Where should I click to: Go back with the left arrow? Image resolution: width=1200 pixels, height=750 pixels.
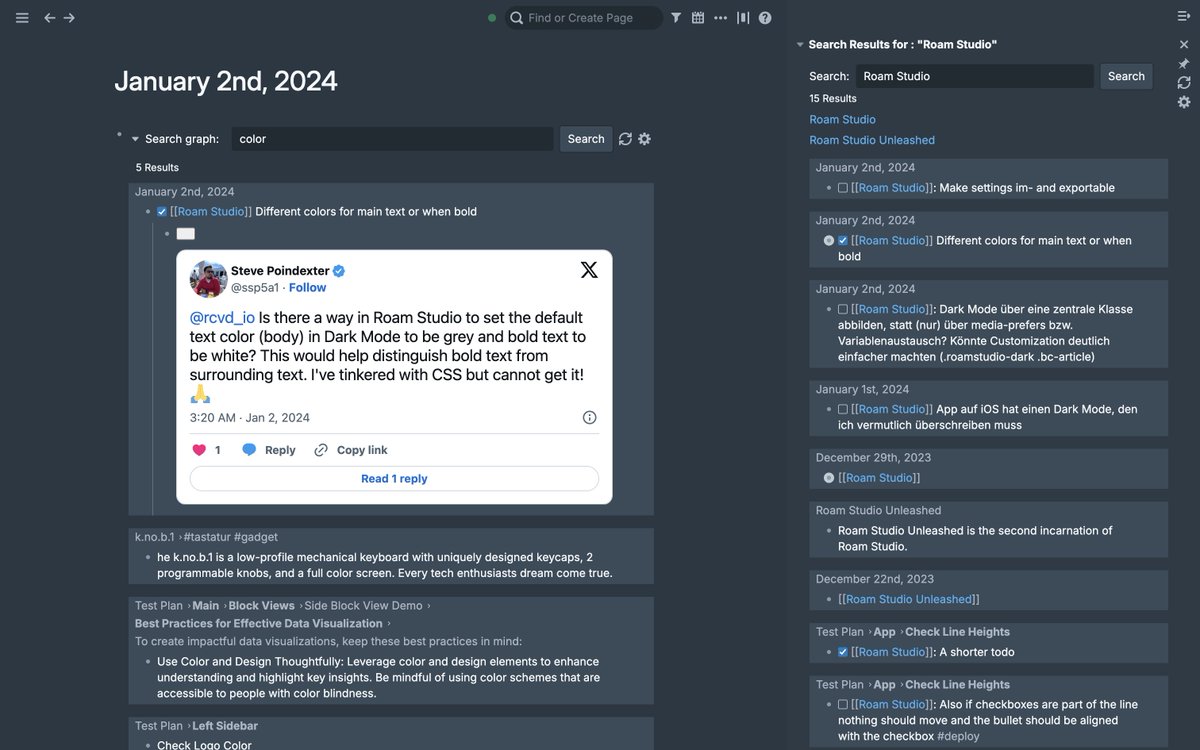coord(49,18)
